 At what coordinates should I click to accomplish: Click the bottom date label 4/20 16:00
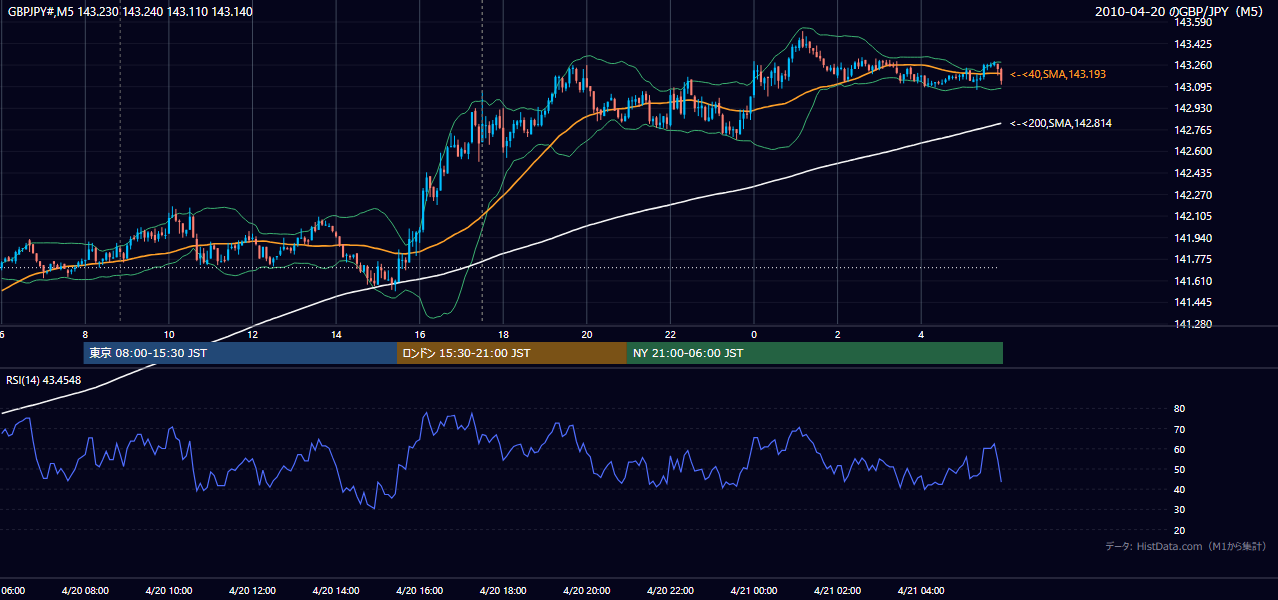click(420, 590)
